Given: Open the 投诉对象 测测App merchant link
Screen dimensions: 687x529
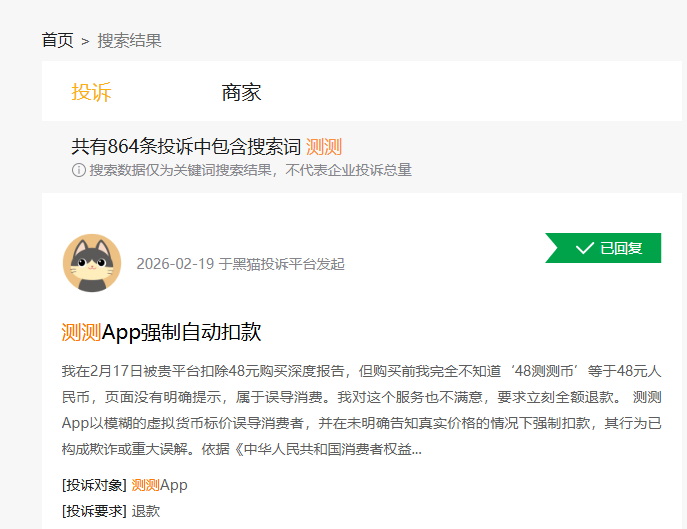Looking at the screenshot, I should (x=159, y=485).
